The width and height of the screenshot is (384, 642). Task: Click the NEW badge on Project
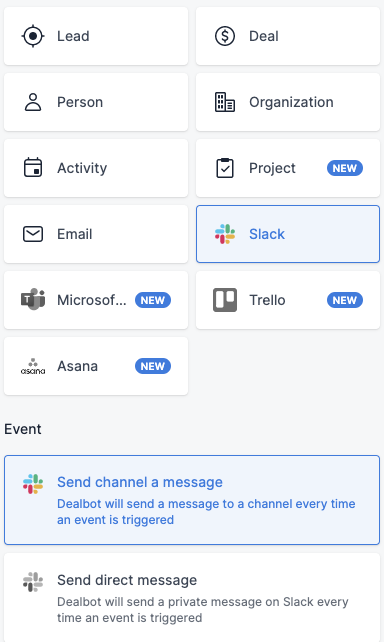(345, 168)
